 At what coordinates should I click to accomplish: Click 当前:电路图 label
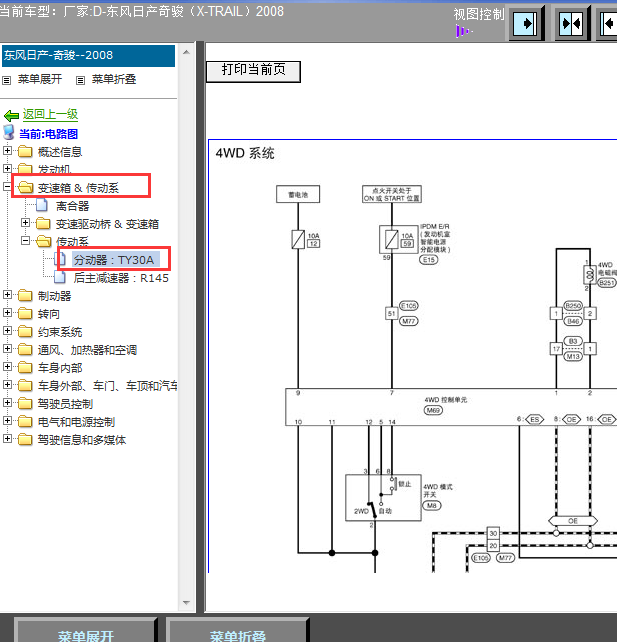[48, 134]
